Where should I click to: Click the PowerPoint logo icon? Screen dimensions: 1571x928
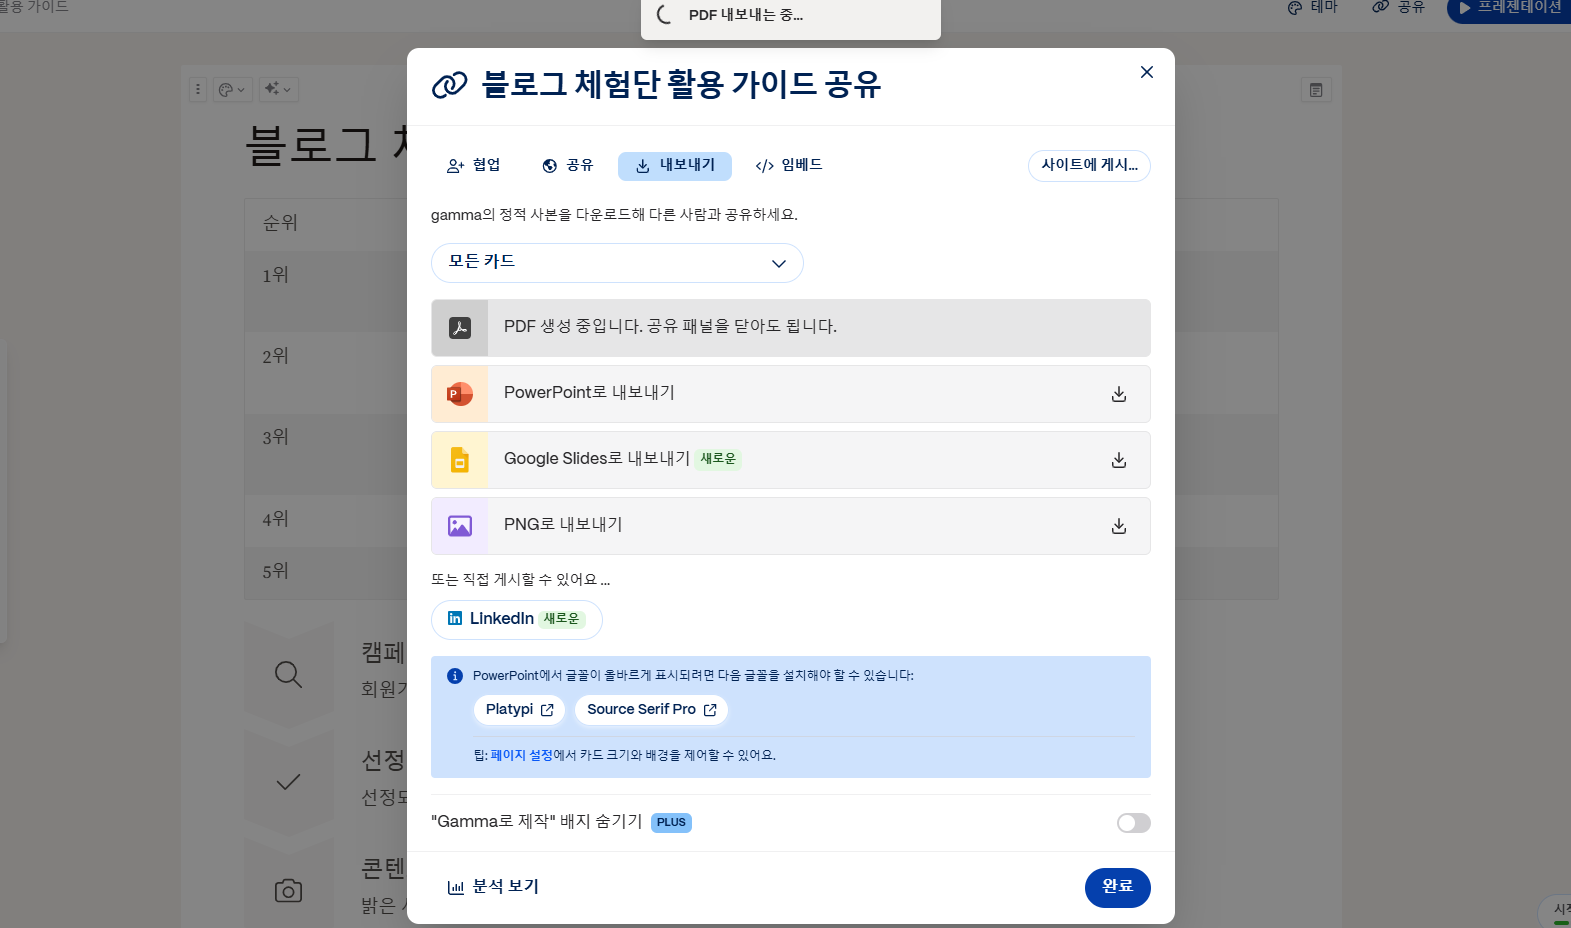[460, 394]
